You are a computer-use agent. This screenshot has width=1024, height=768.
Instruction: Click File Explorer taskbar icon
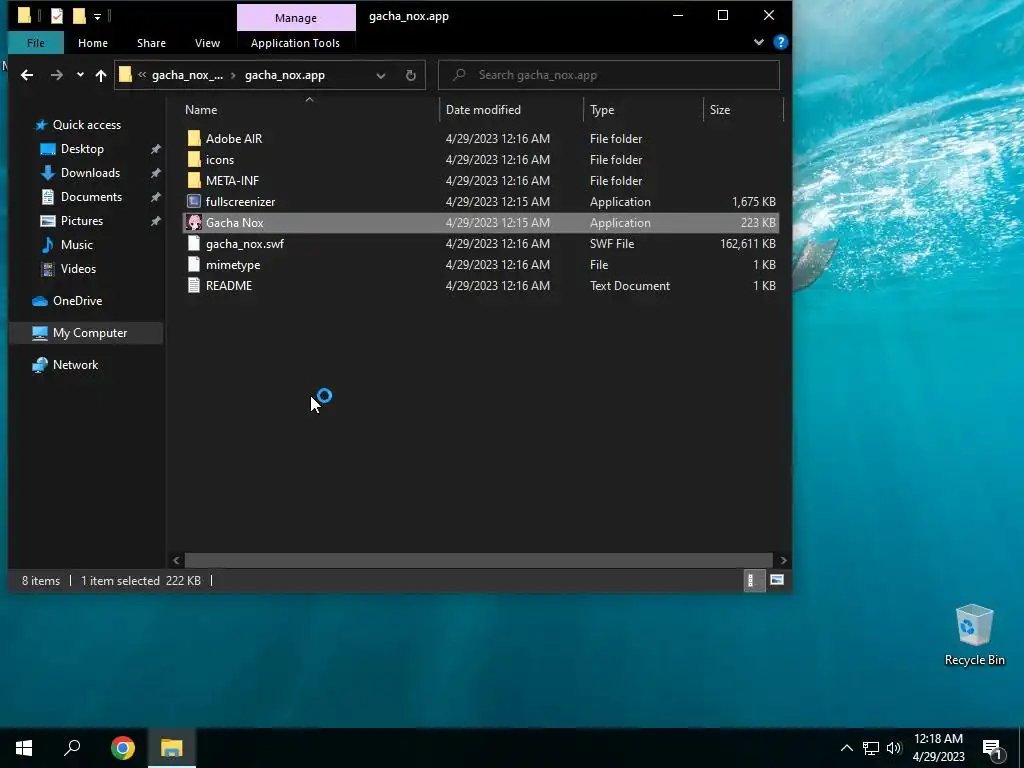171,748
